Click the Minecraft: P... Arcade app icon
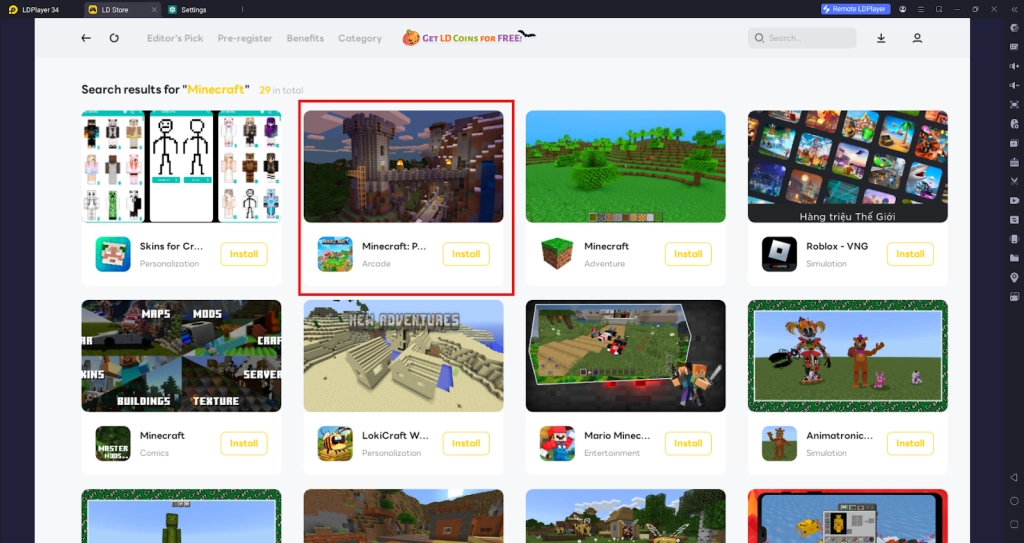Screen dimensions: 1024x543 pos(335,254)
